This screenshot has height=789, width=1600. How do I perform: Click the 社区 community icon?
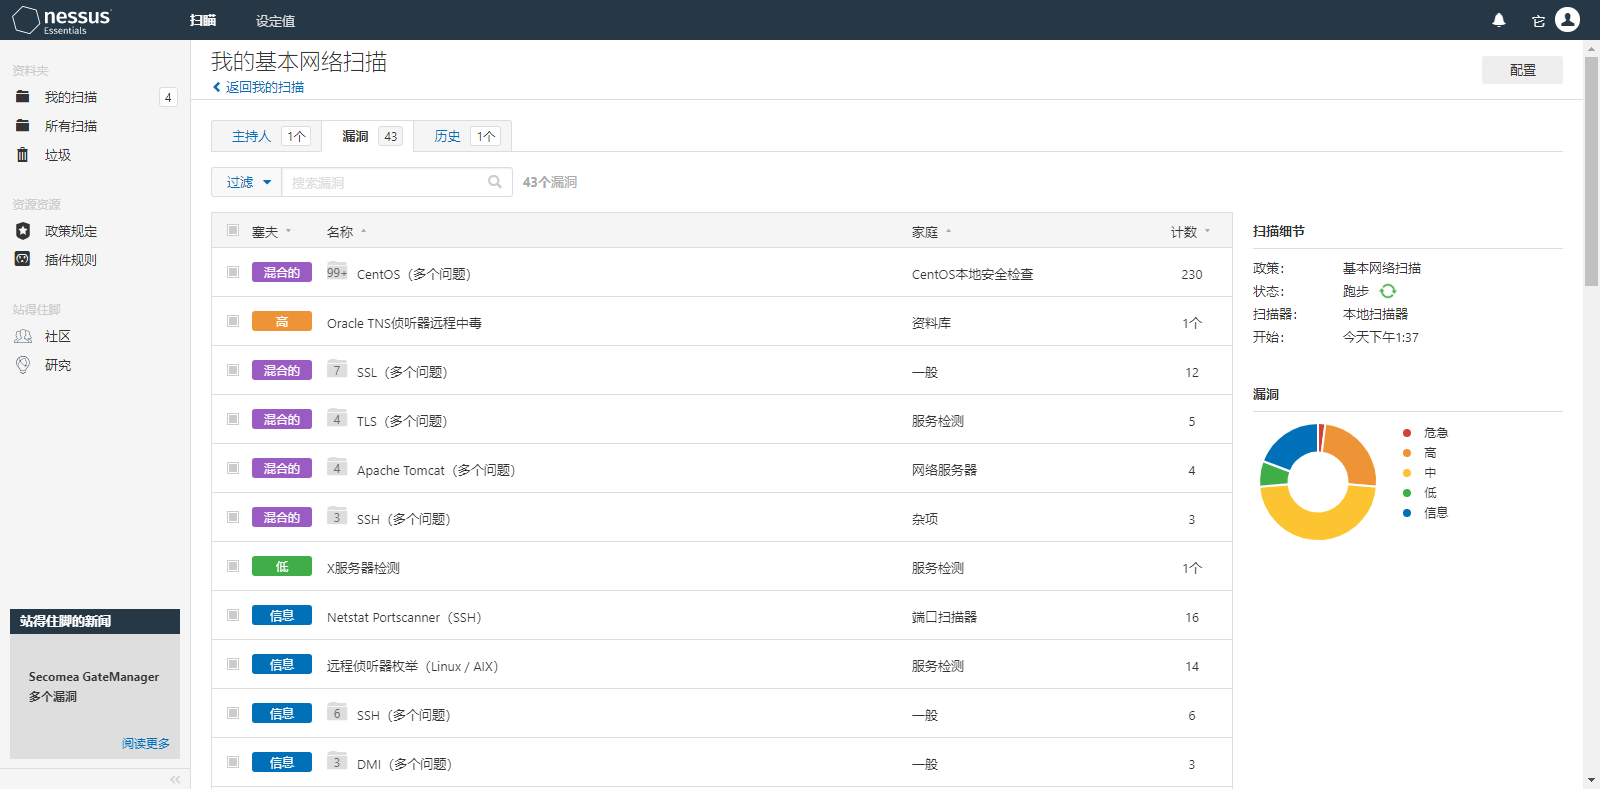(x=23, y=336)
